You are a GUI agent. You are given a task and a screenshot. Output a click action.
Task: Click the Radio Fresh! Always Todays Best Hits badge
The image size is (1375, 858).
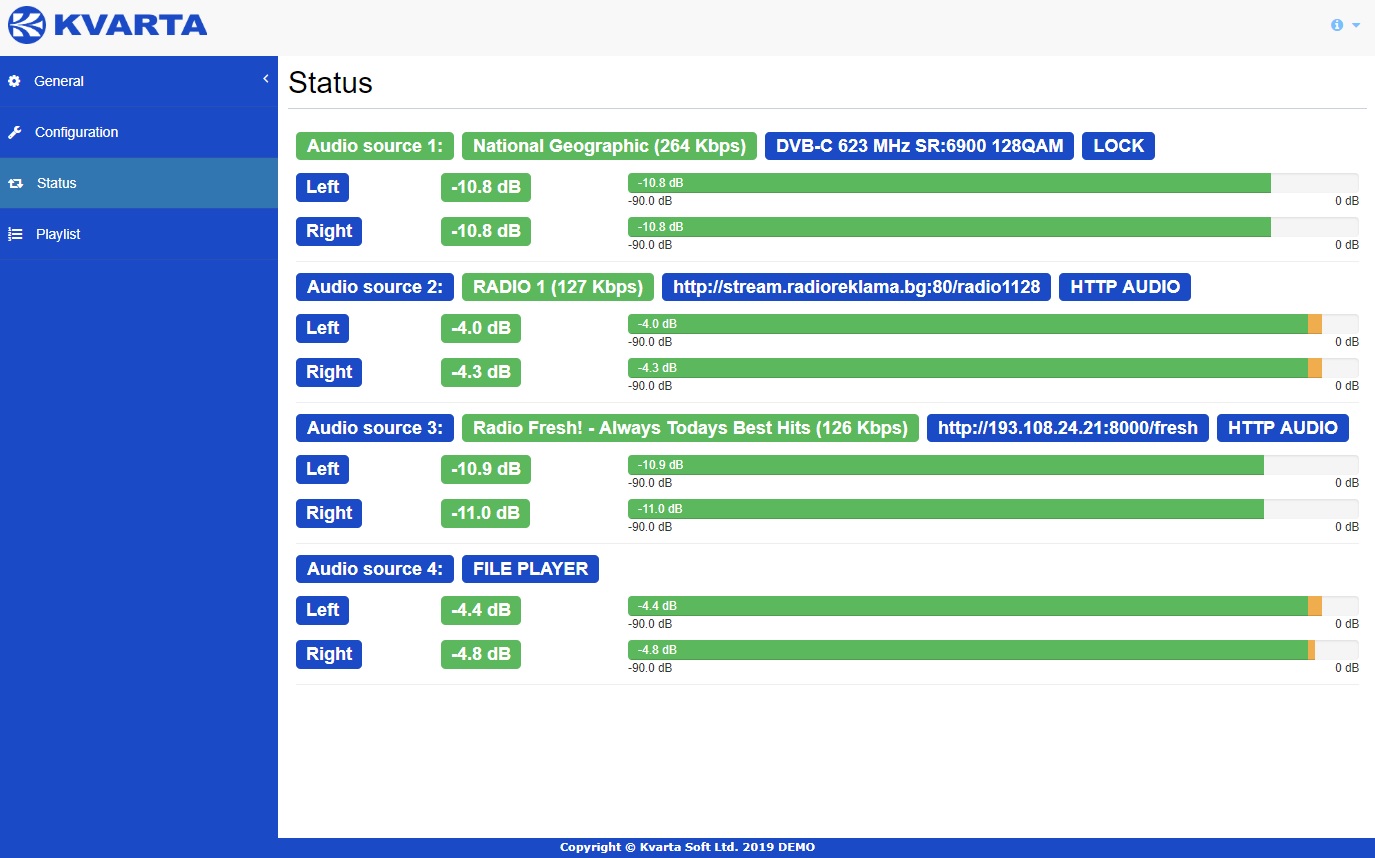click(x=690, y=428)
